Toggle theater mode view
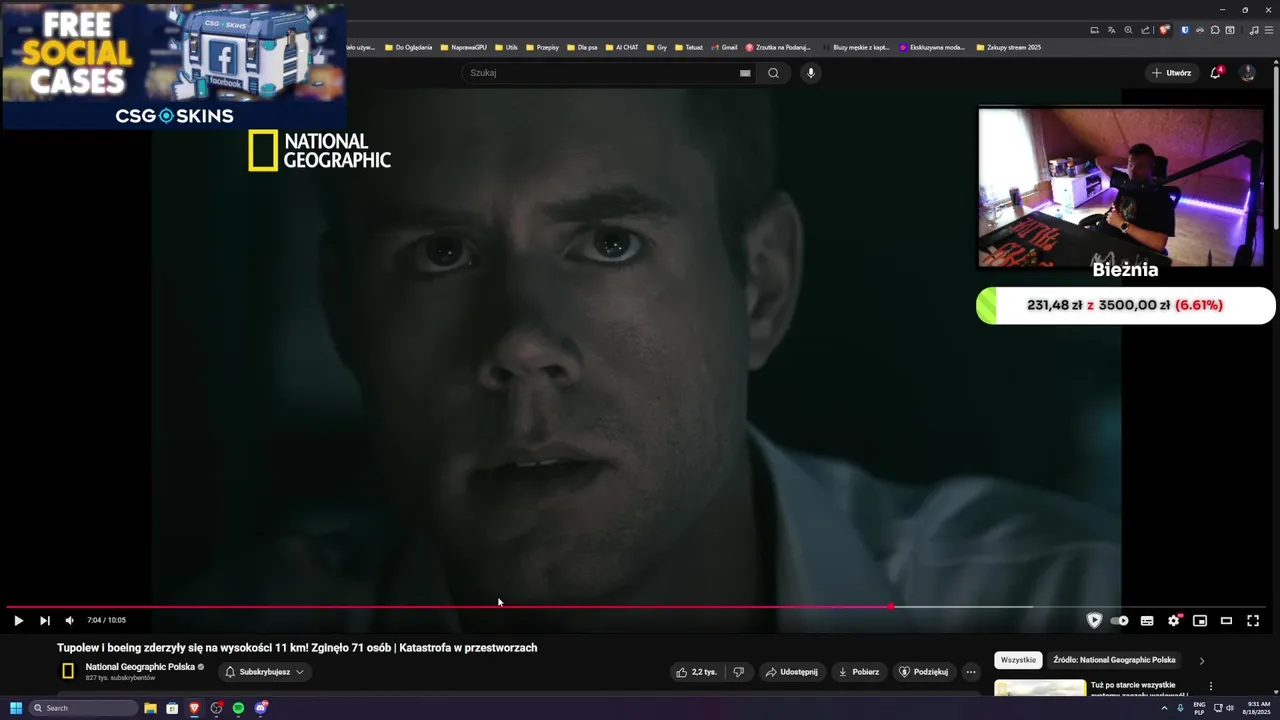Image resolution: width=1280 pixels, height=720 pixels. click(x=1226, y=620)
